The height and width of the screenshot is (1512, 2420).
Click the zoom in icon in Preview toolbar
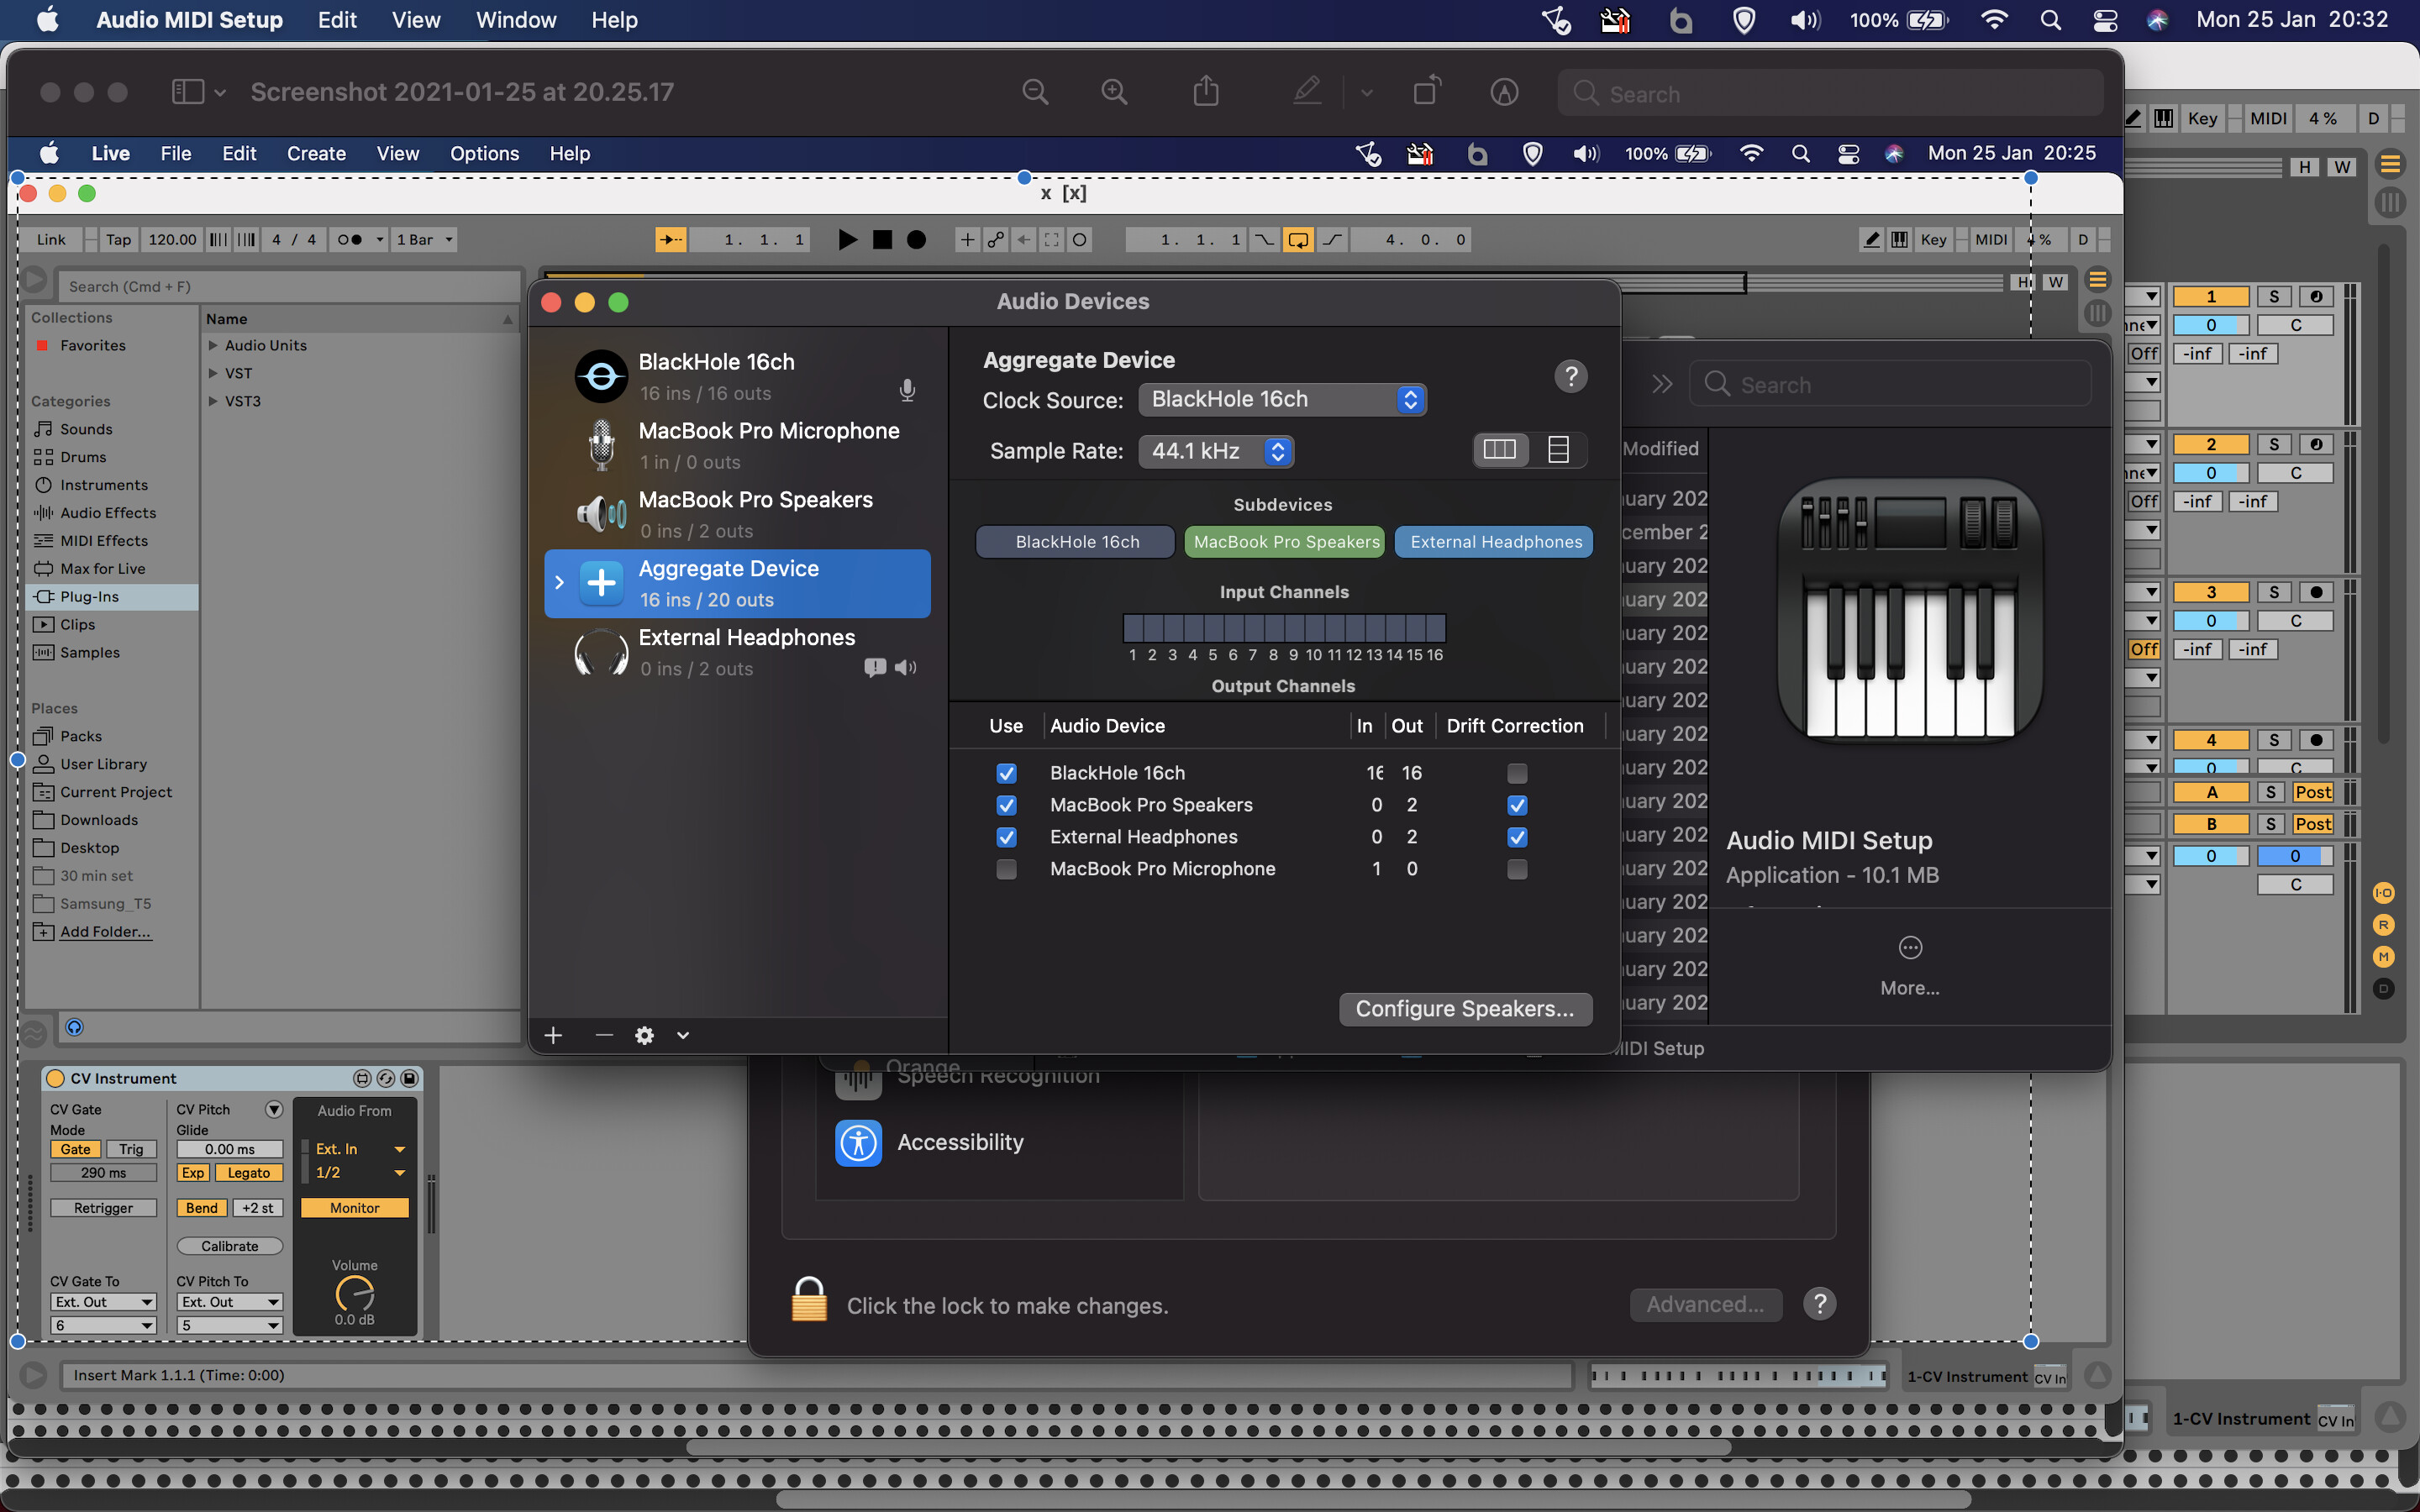click(x=1114, y=92)
